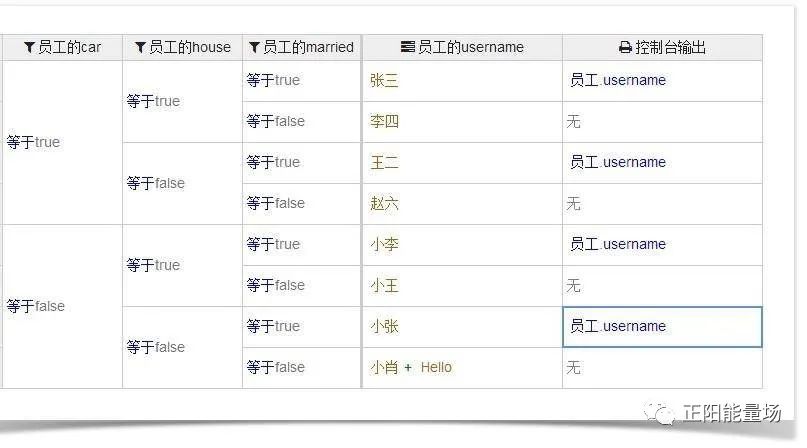This screenshot has height=448, width=807.
Task: Click the WeChat logo in the watermark
Action: pyautogui.click(x=659, y=413)
